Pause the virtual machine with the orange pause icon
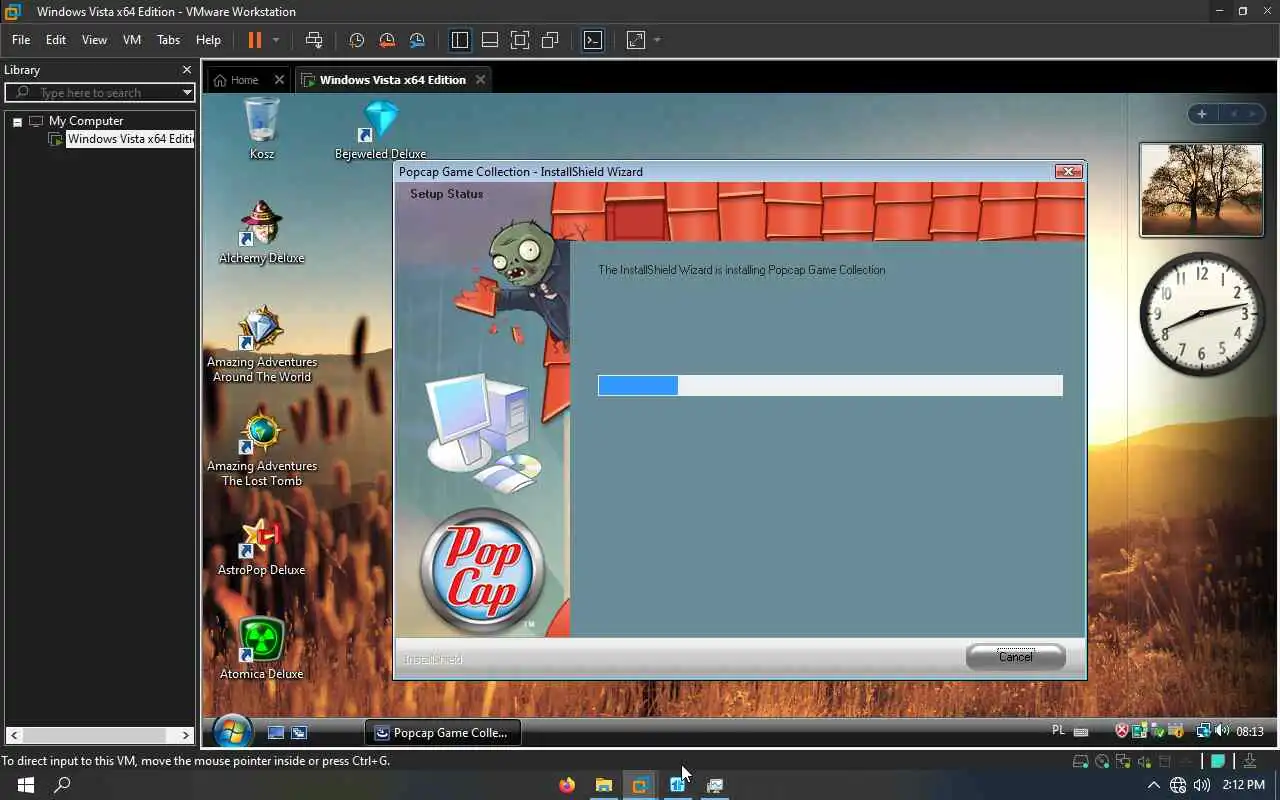The image size is (1280, 800). point(254,40)
